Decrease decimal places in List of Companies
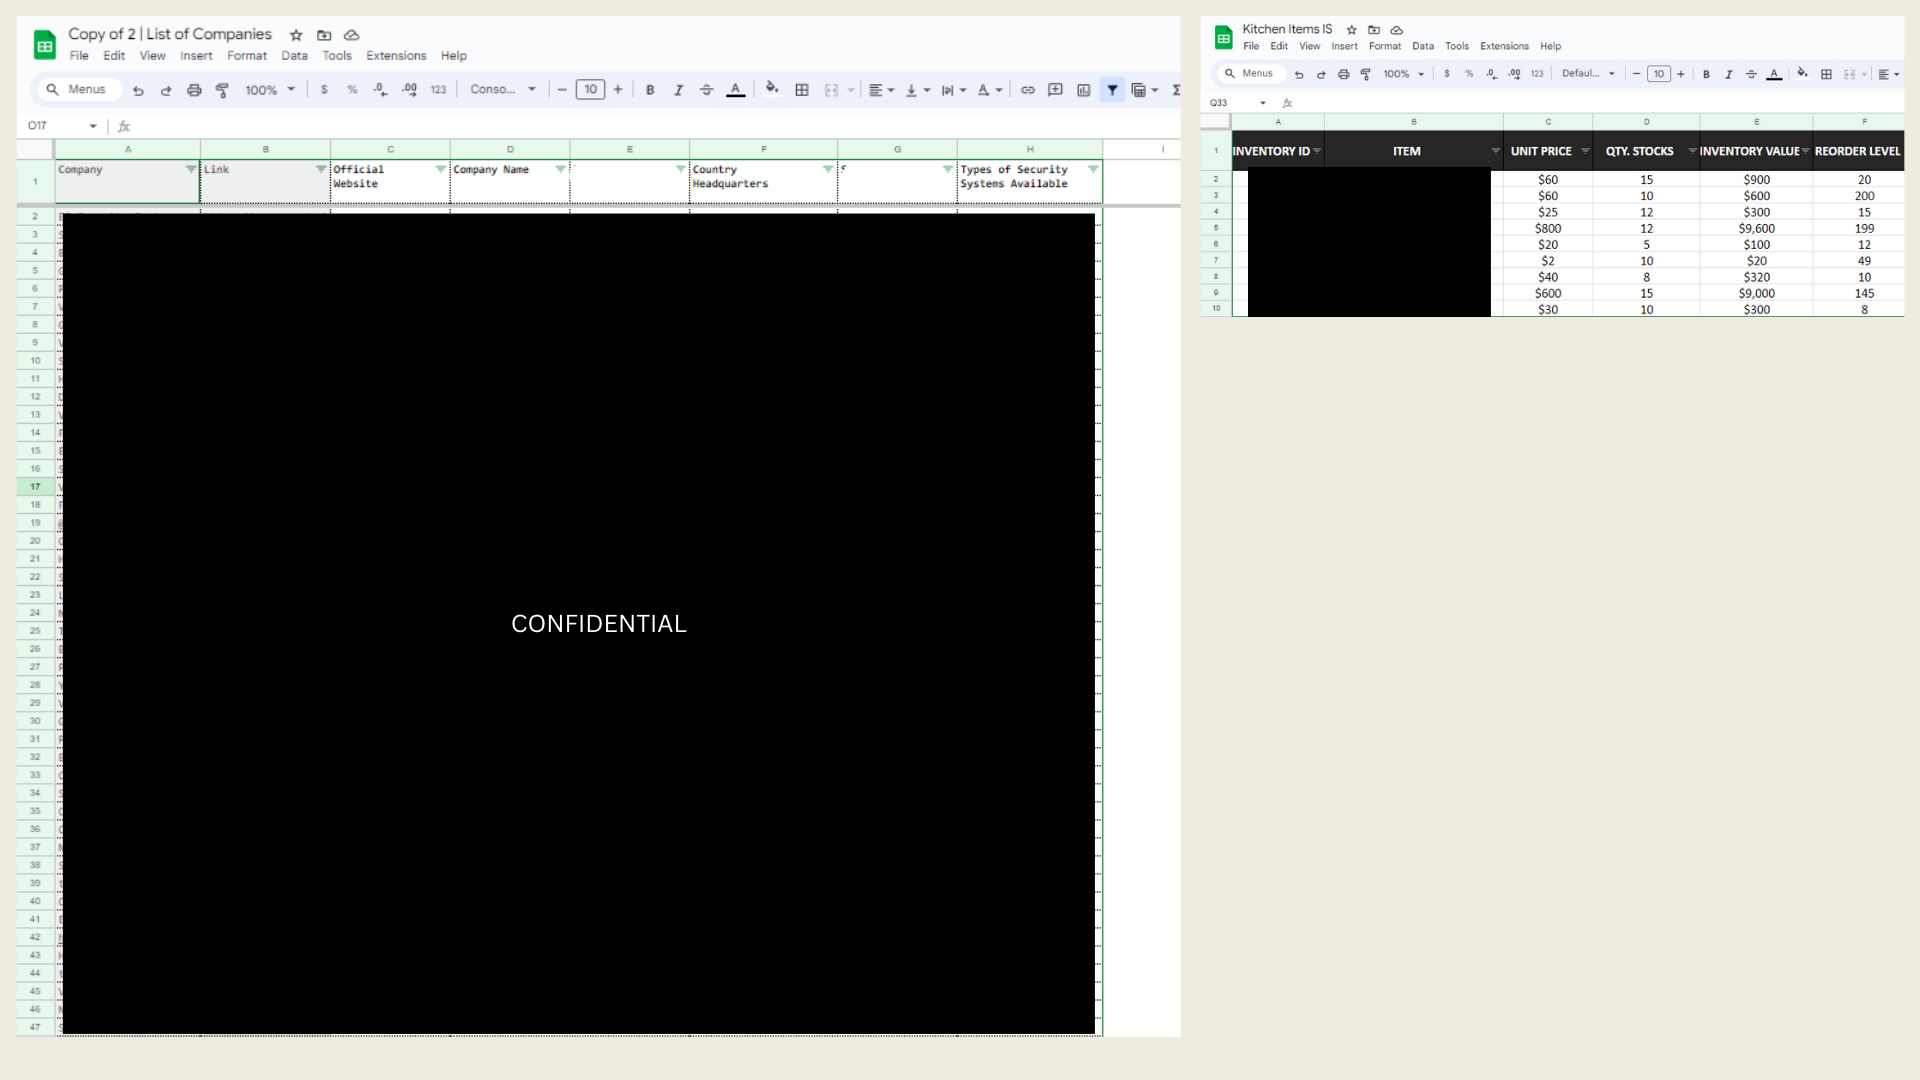 [380, 90]
